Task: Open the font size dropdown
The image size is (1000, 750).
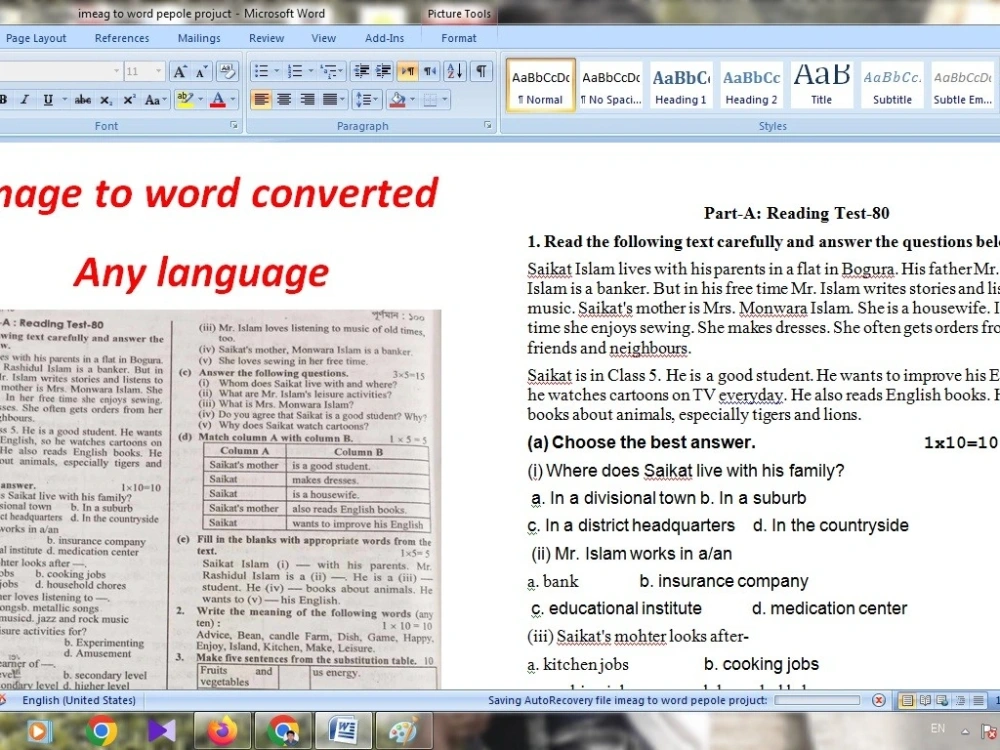Action: 159,71
